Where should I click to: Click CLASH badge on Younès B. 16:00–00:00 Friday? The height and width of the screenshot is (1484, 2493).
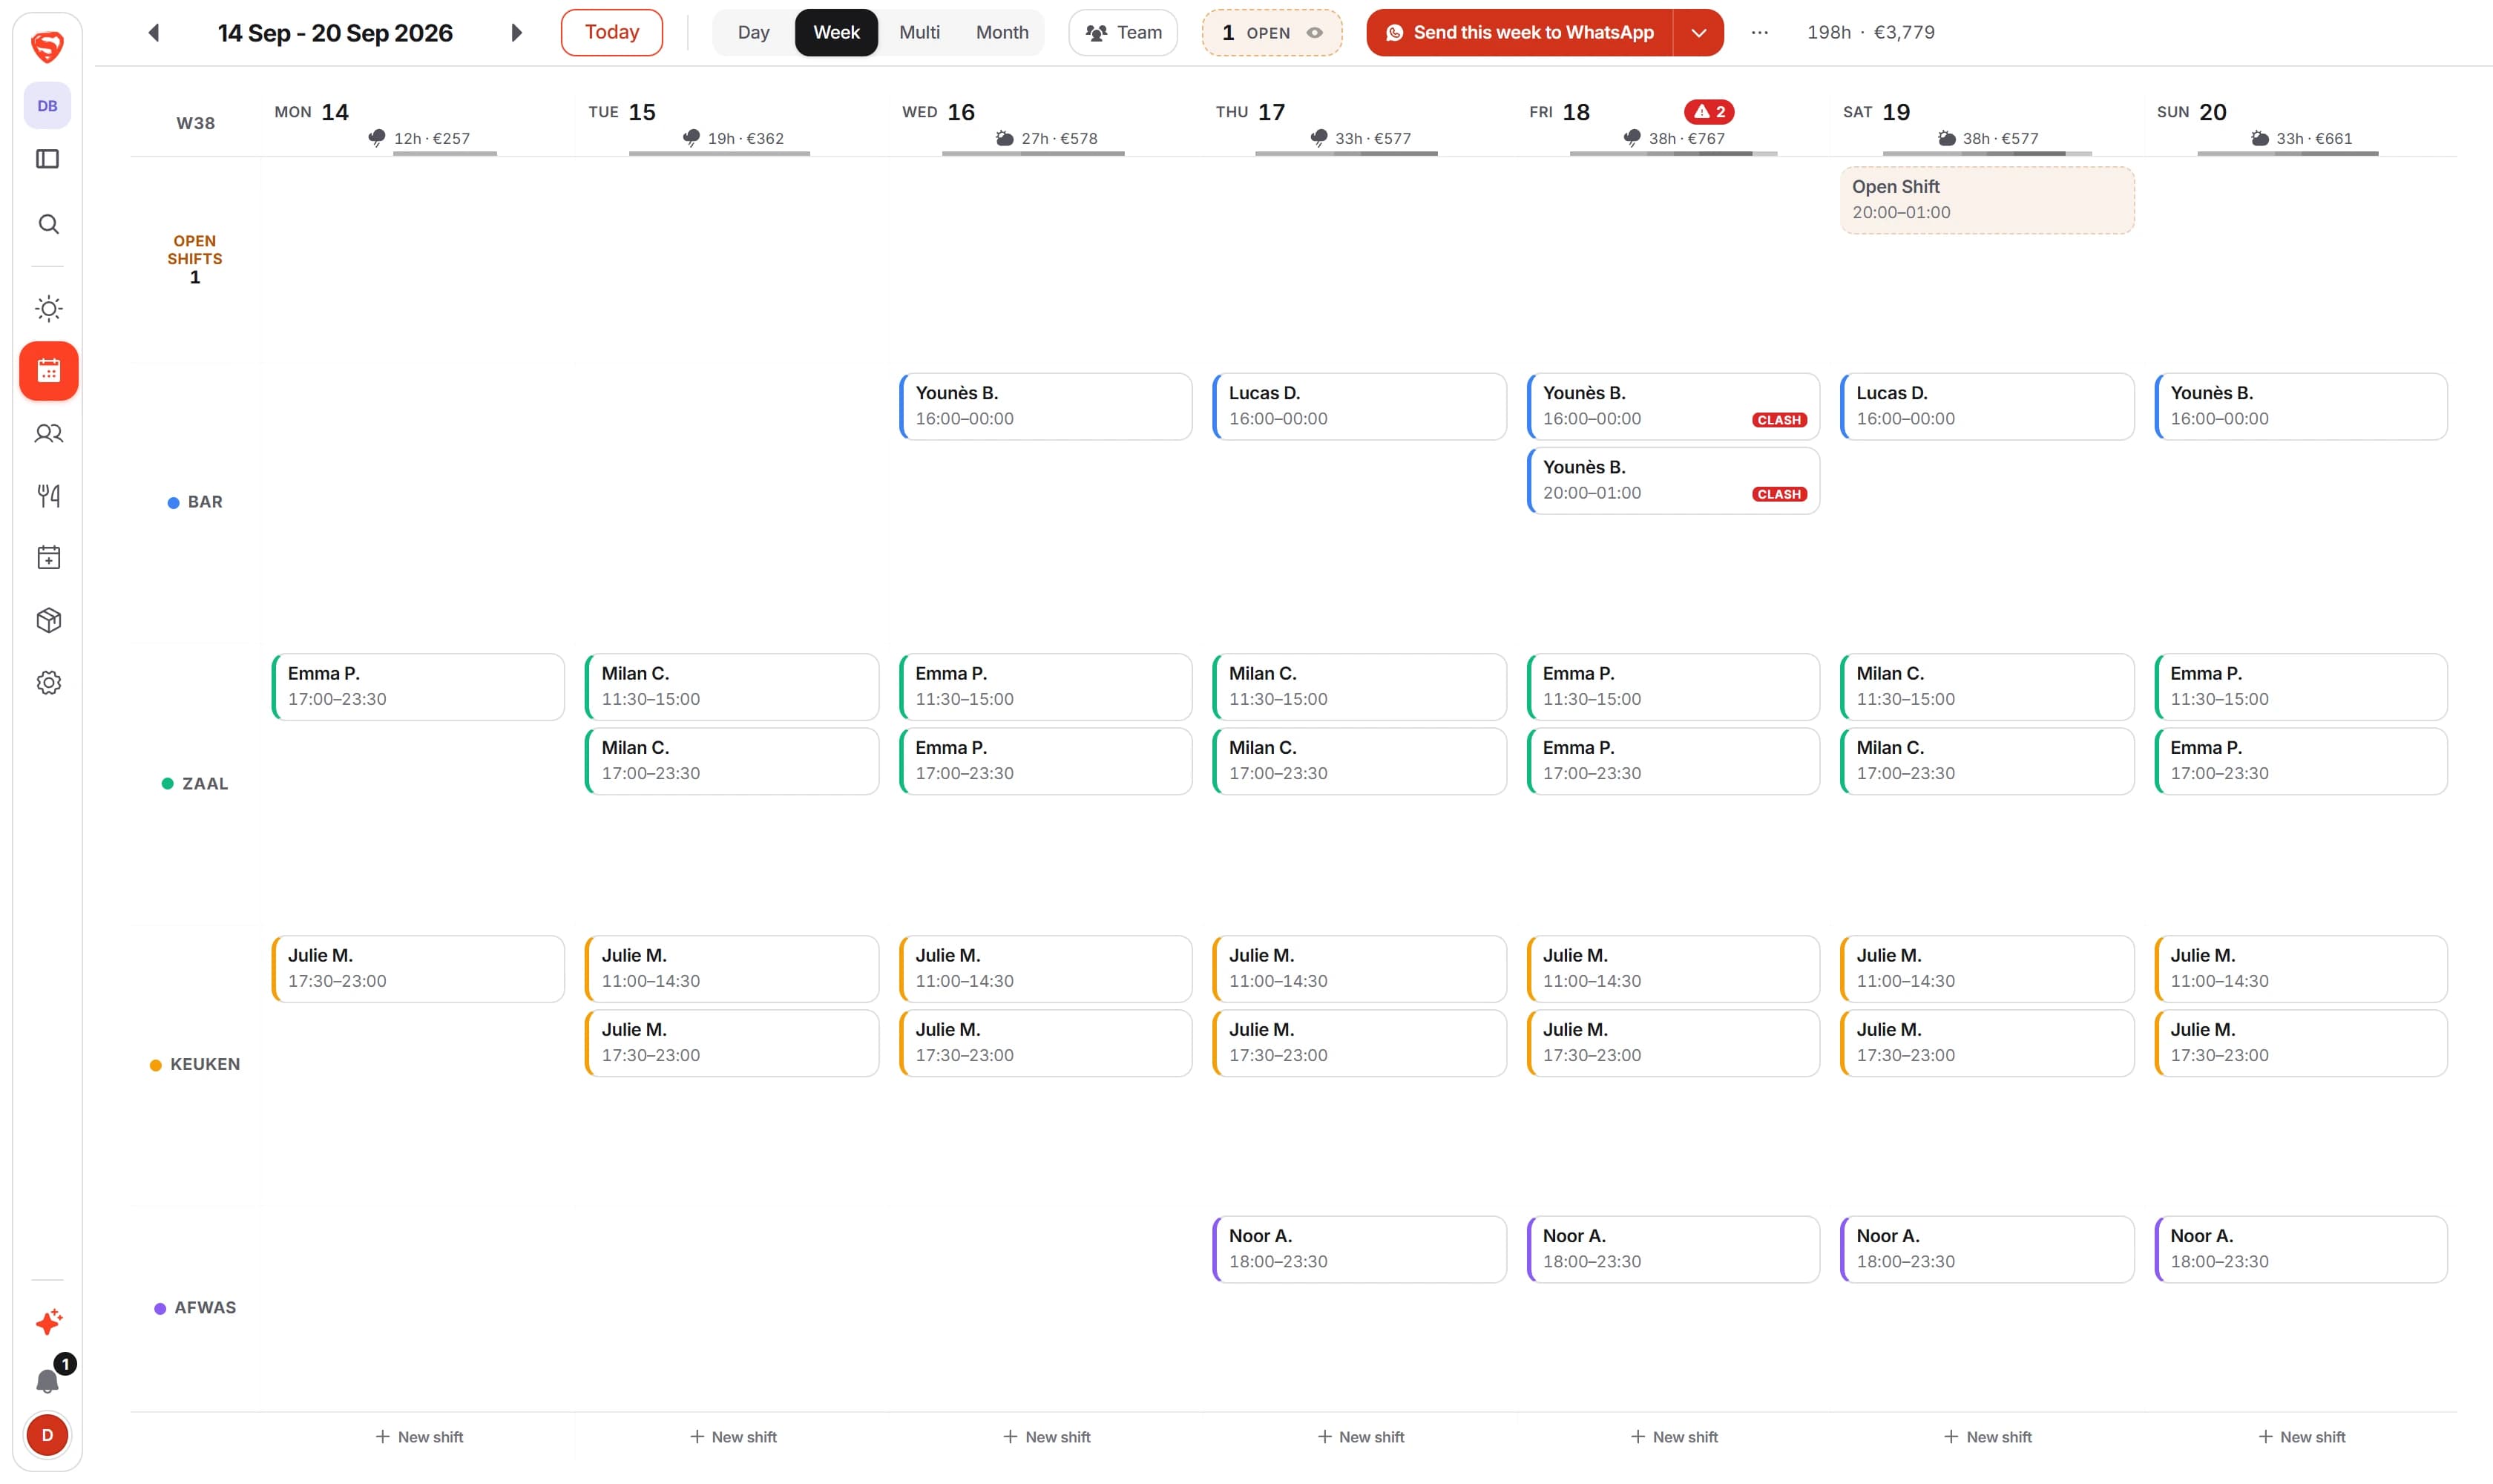[x=1779, y=420]
